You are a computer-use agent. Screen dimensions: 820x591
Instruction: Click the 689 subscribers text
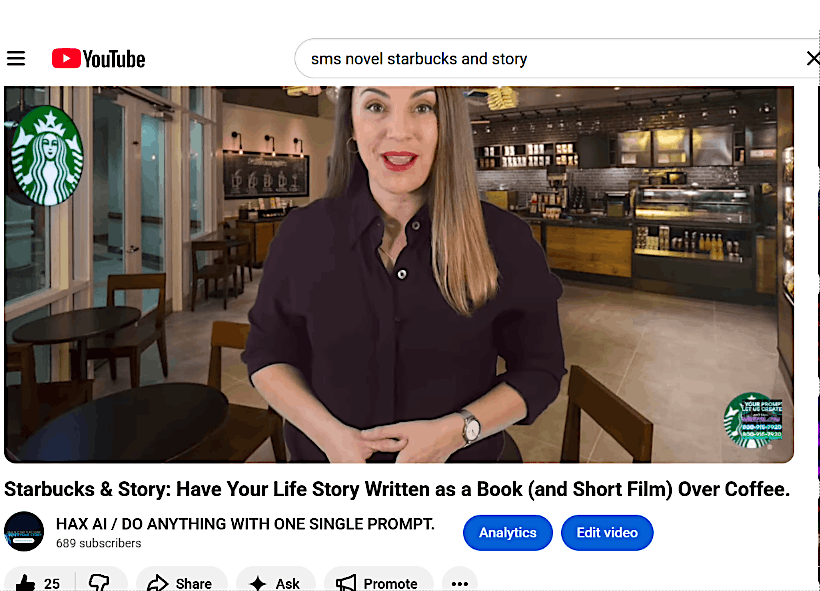pos(98,544)
